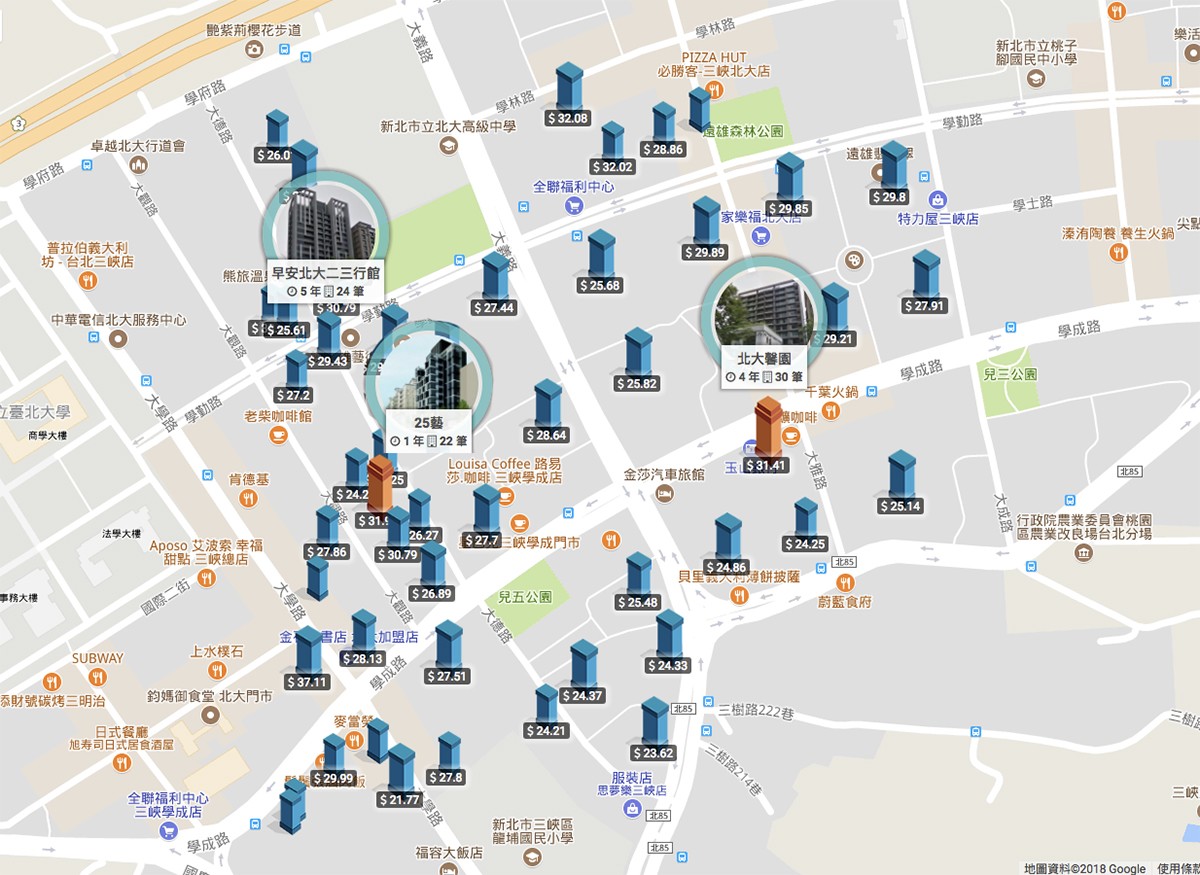1200x875 pixels.
Task: Select the $37.11 building marker
Action: [307, 659]
